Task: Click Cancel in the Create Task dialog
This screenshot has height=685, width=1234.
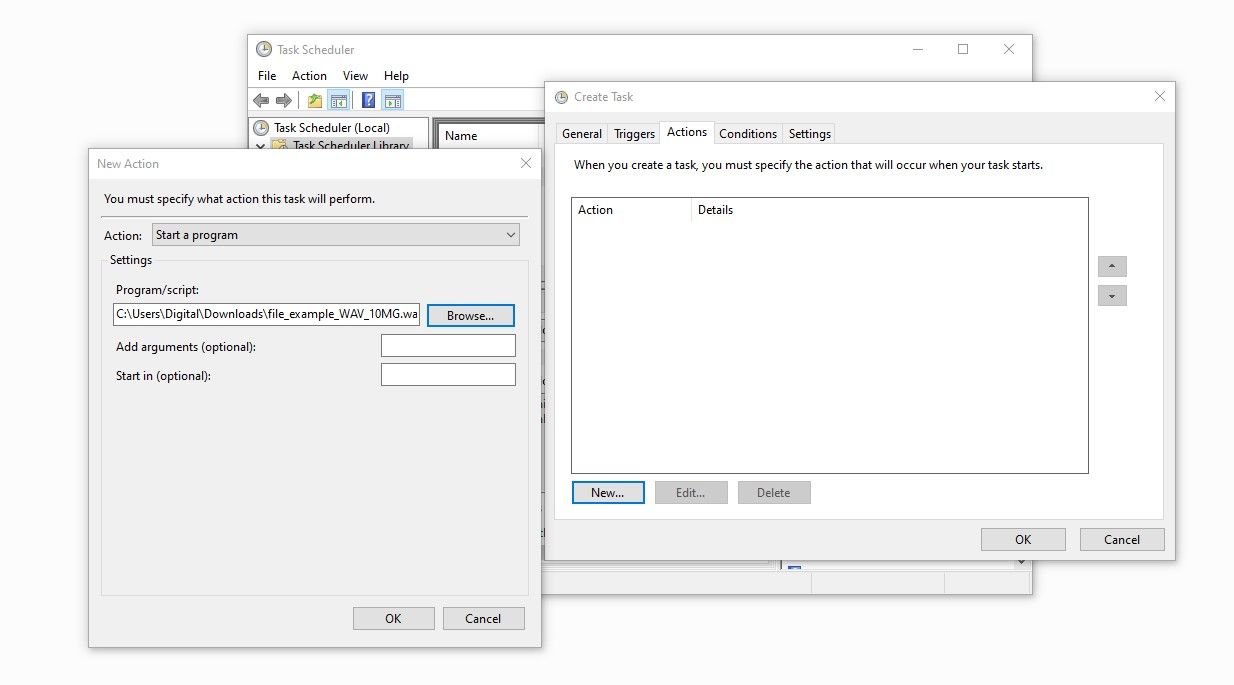Action: (x=1122, y=540)
